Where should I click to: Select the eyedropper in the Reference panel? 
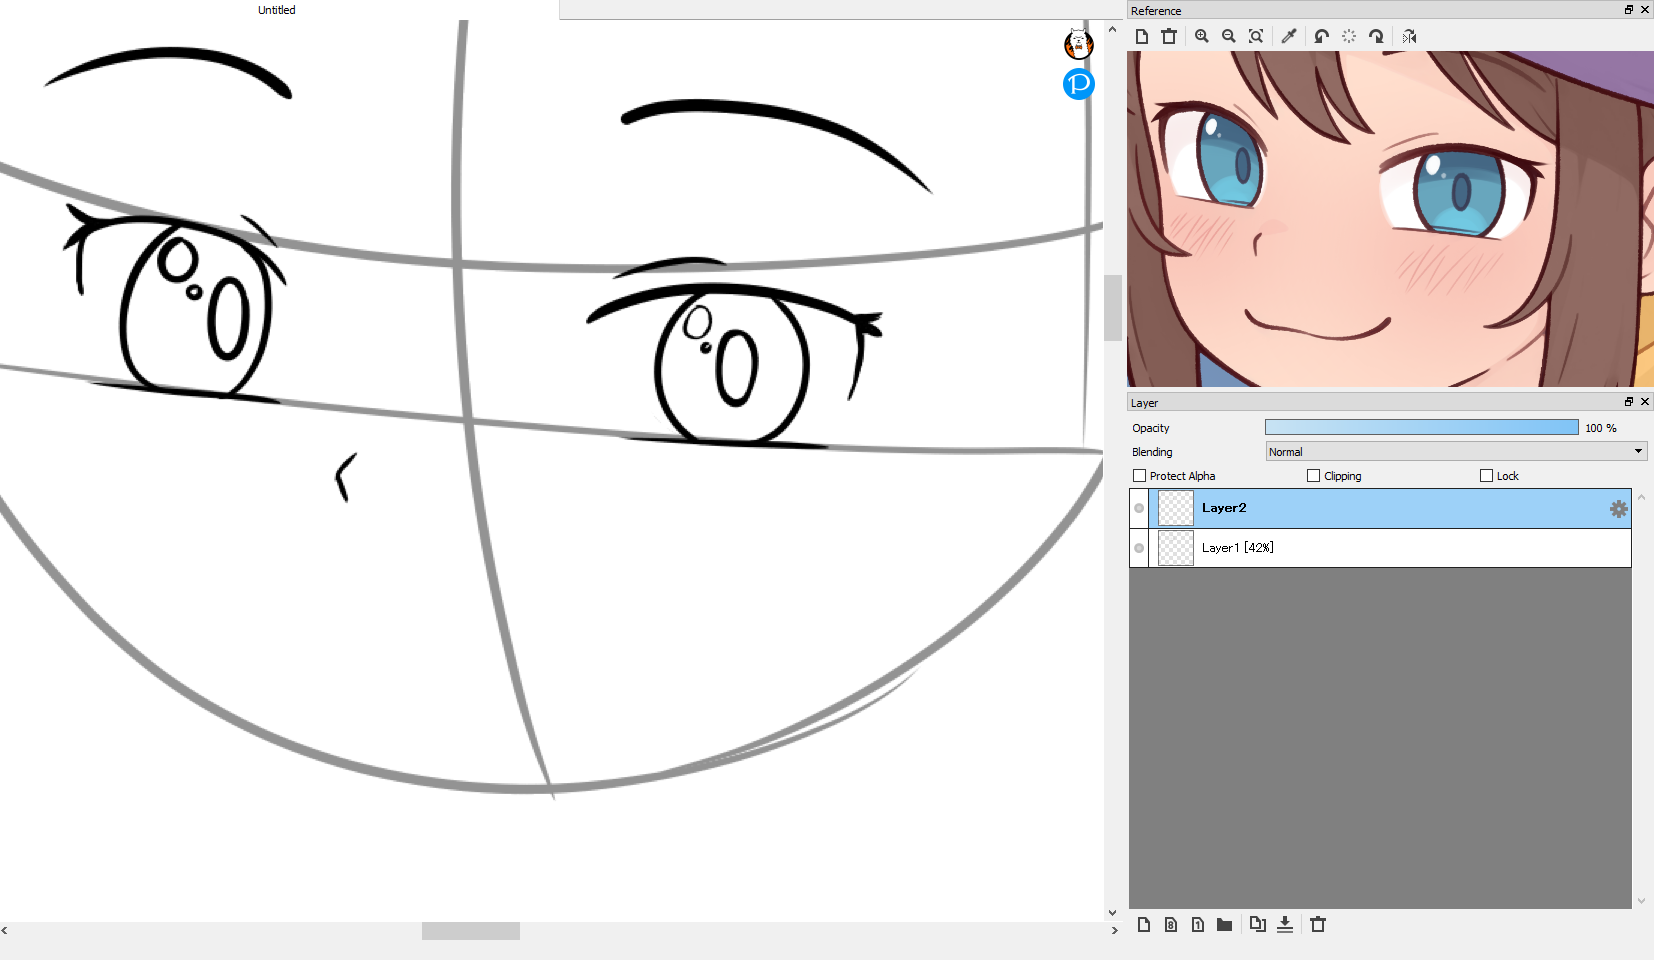coord(1289,37)
